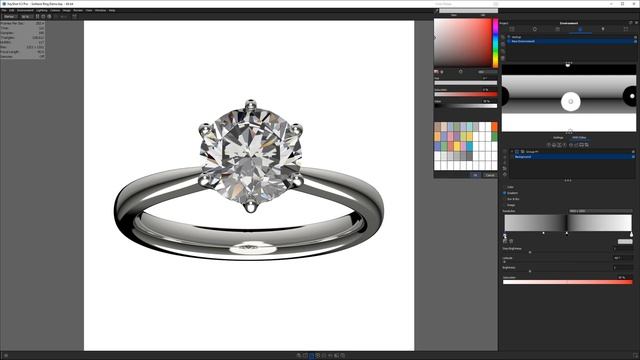
Task: Click the Saturation gradient slider in the HDRI Editor panel
Action: 567,282
